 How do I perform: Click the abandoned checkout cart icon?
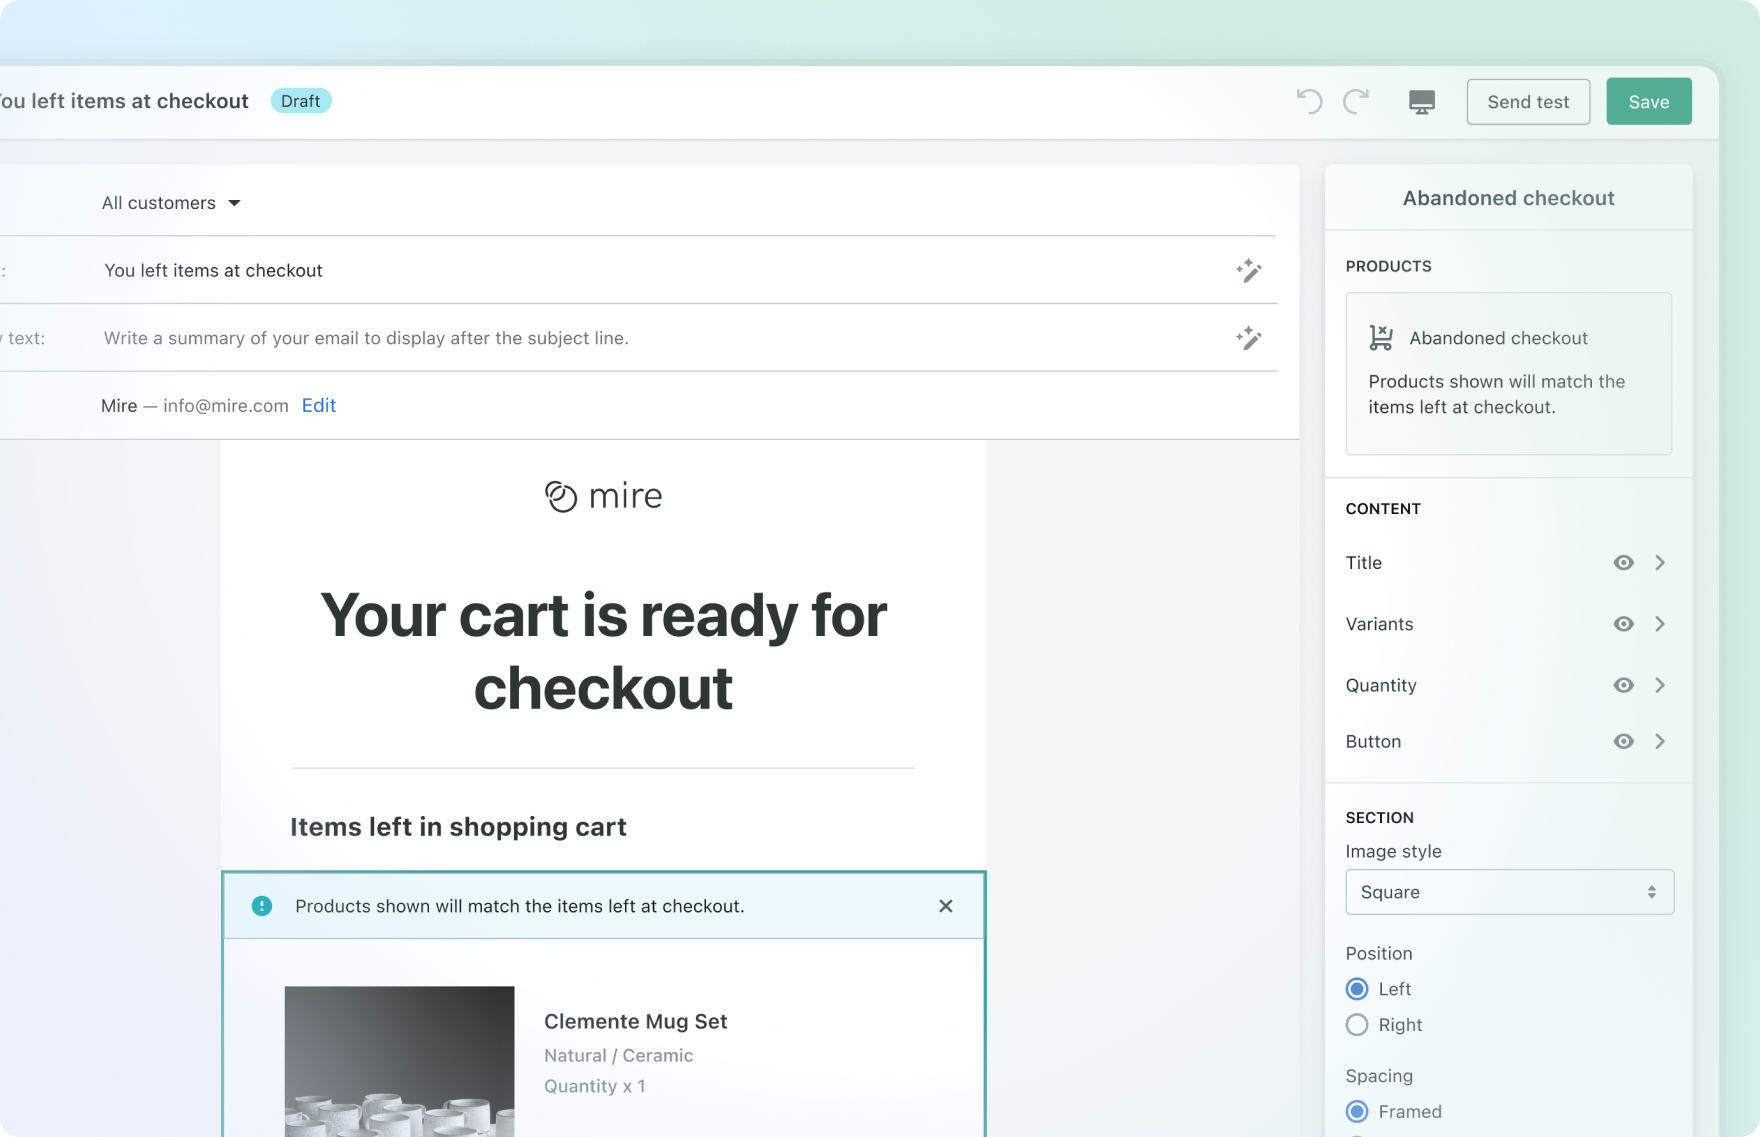pyautogui.click(x=1381, y=338)
